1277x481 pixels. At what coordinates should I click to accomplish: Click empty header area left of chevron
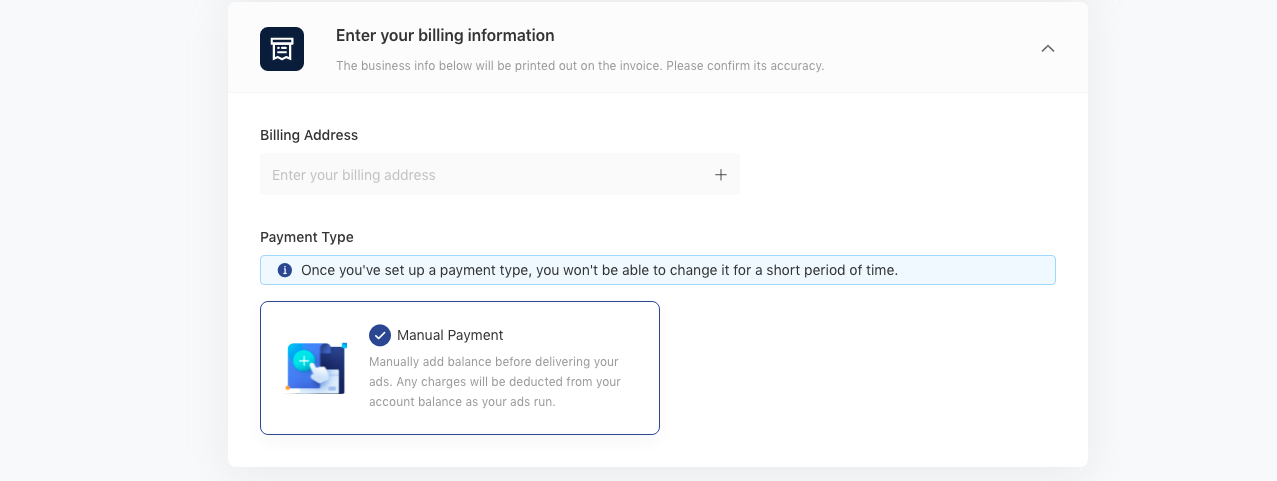930,48
